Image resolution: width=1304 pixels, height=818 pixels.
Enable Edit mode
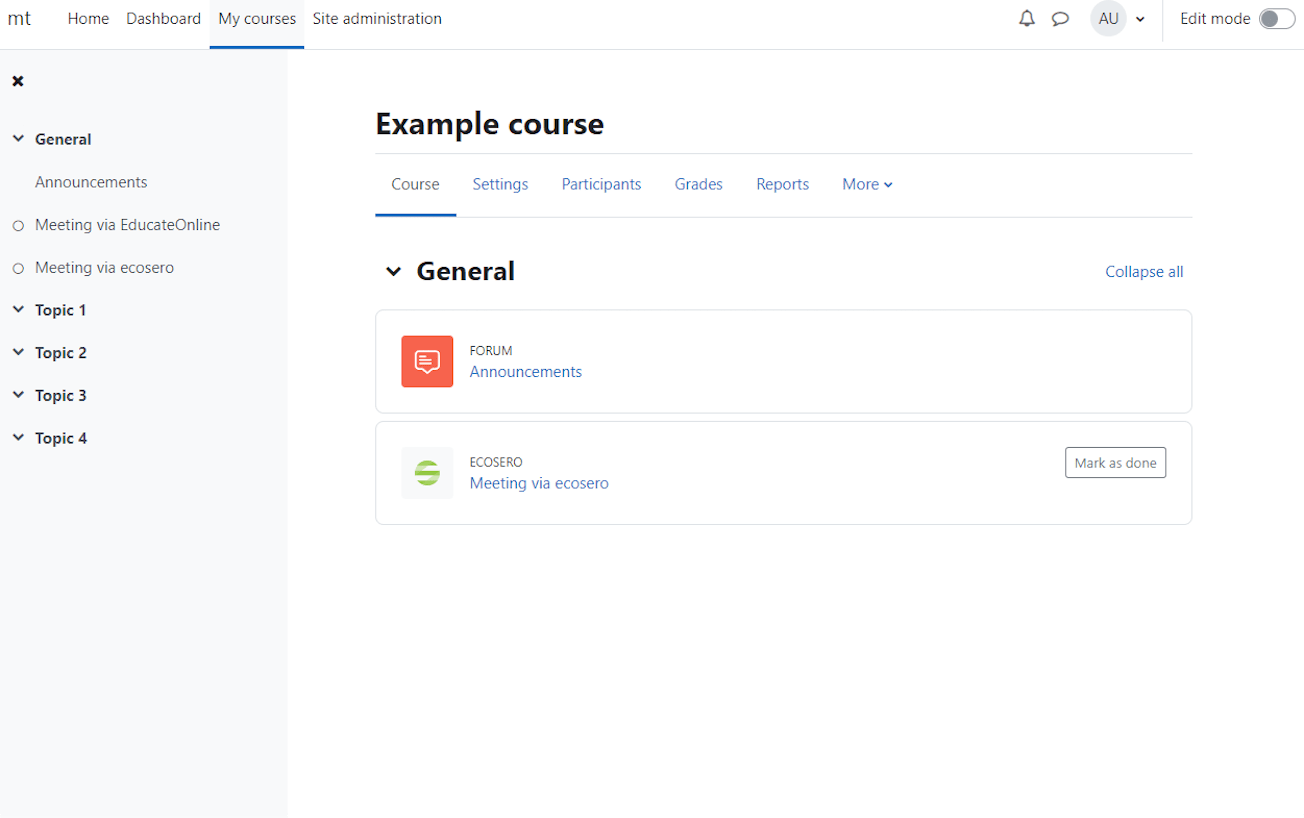point(1276,18)
